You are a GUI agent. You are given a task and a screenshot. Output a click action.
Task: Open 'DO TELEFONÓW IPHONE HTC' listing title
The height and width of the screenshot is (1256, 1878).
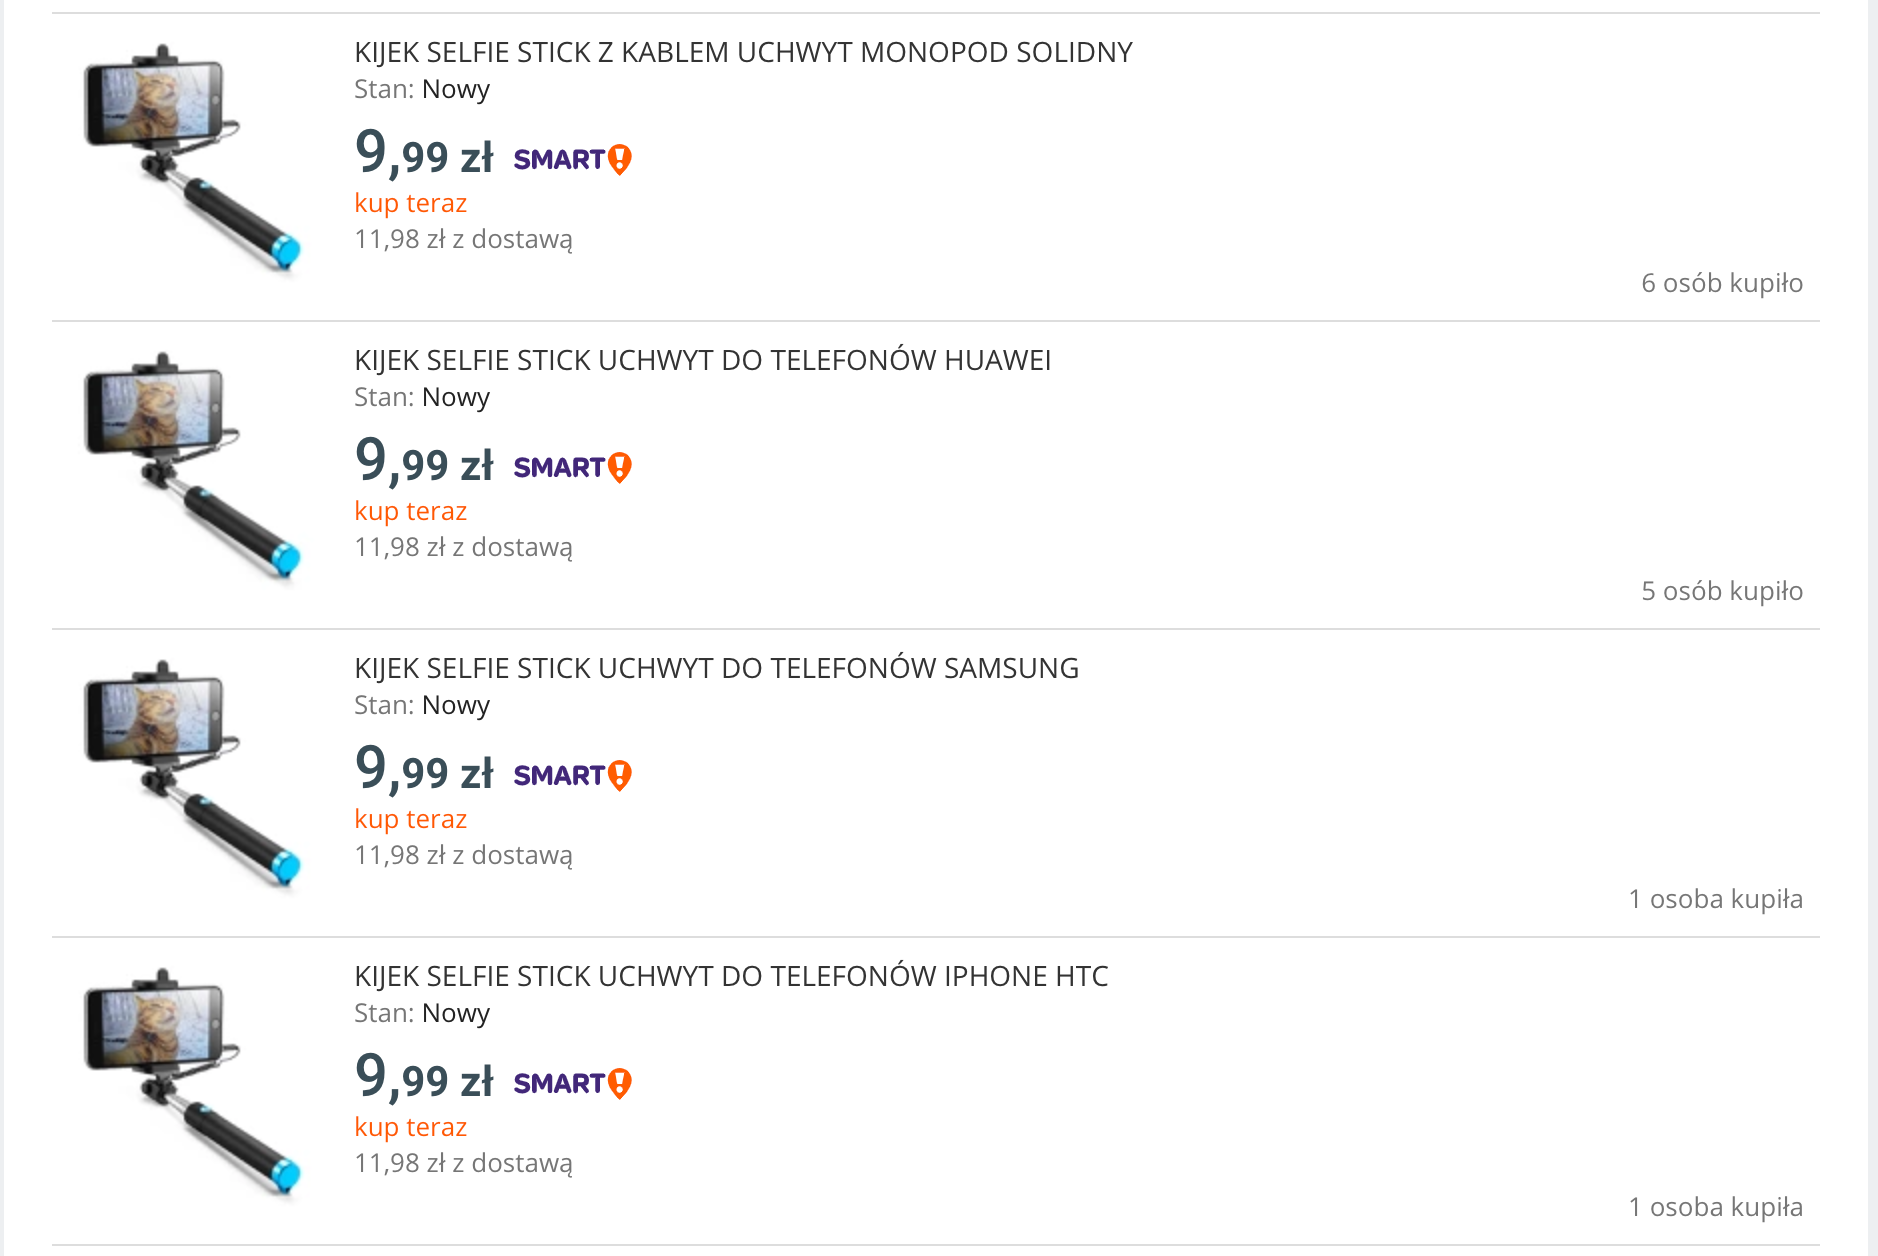tap(731, 976)
